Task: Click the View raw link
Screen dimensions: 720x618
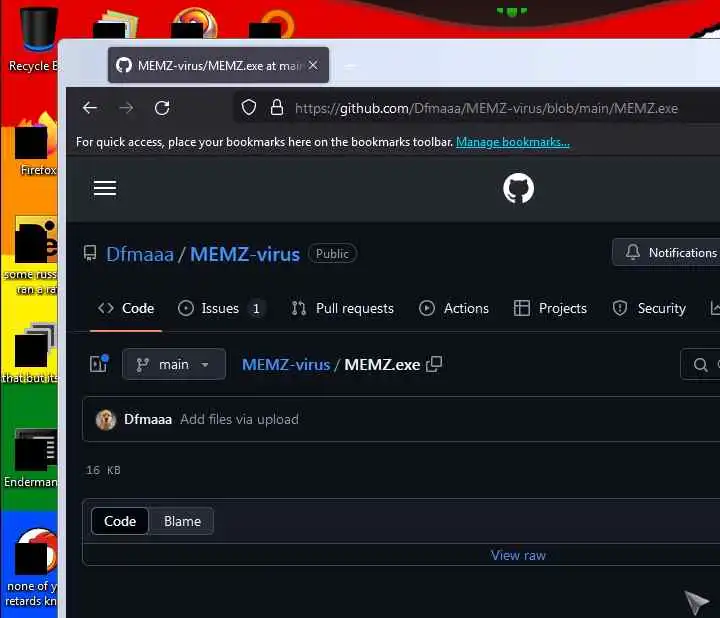Action: coord(518,556)
